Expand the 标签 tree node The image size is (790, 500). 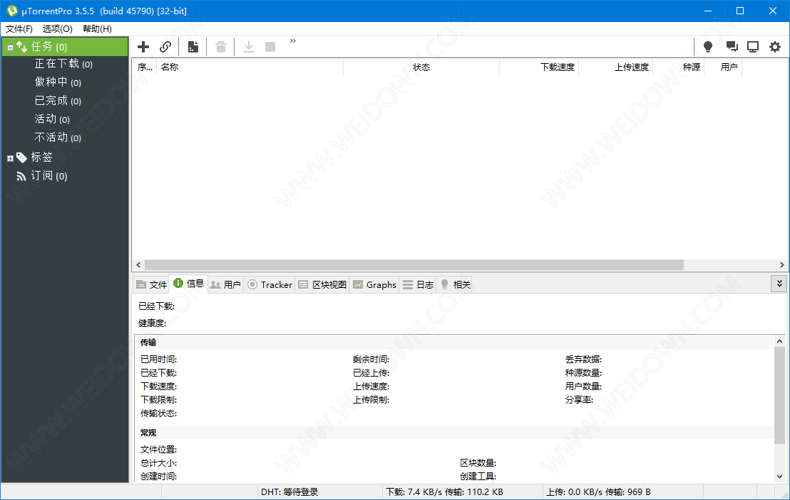coord(10,158)
